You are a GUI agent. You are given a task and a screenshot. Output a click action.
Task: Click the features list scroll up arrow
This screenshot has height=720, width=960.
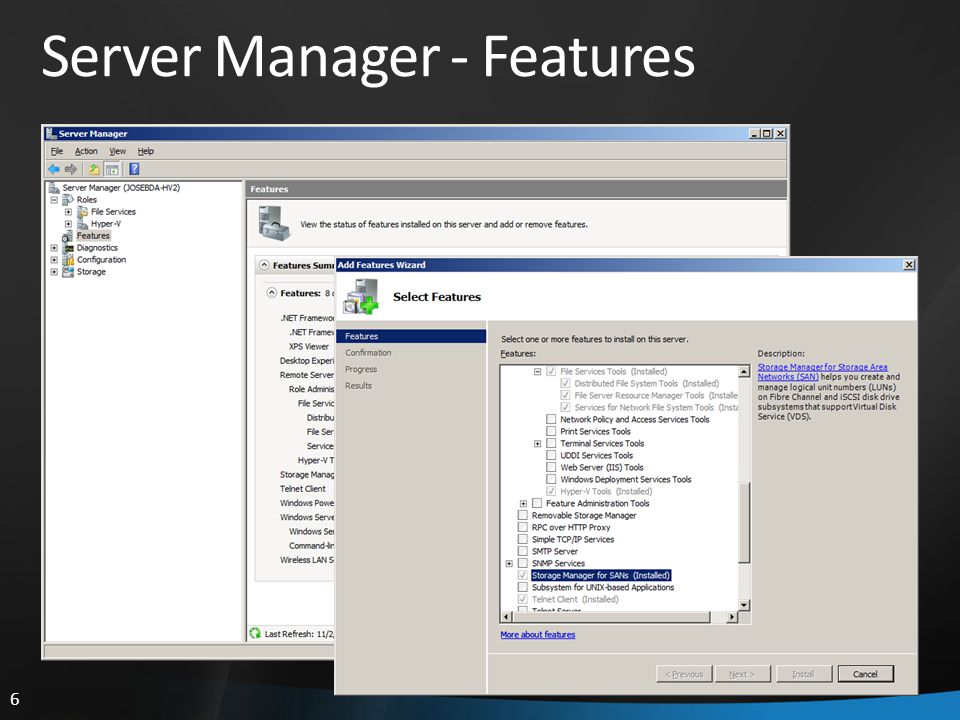[744, 372]
